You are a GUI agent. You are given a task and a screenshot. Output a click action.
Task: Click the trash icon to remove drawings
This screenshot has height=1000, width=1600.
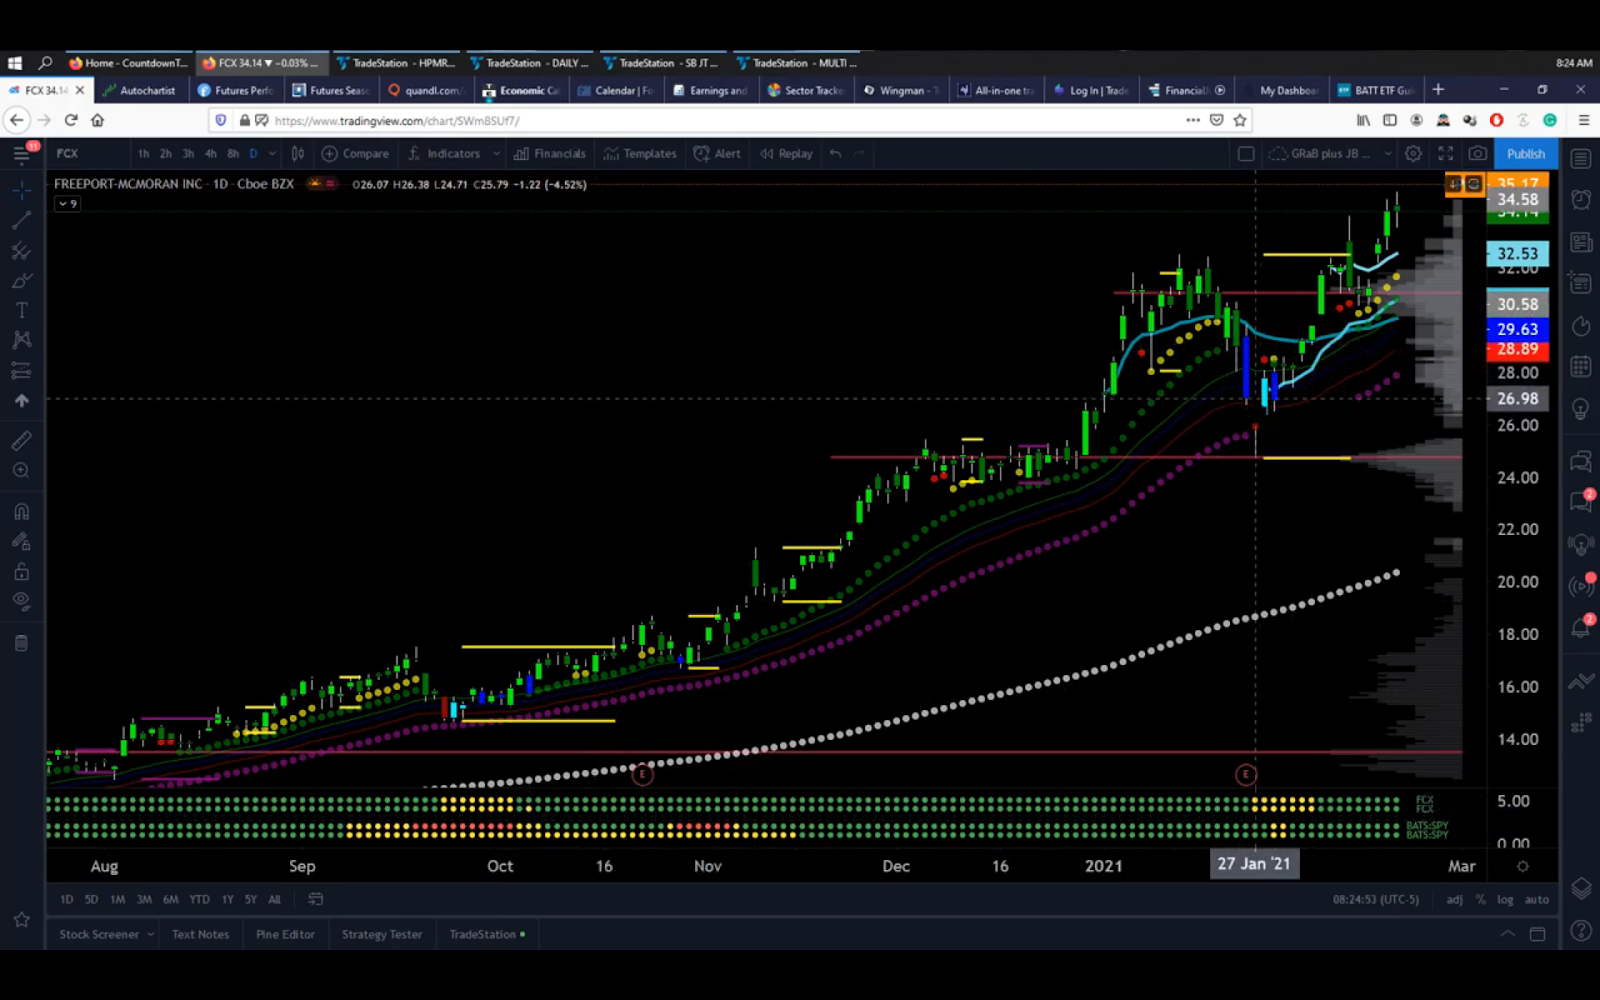(21, 643)
